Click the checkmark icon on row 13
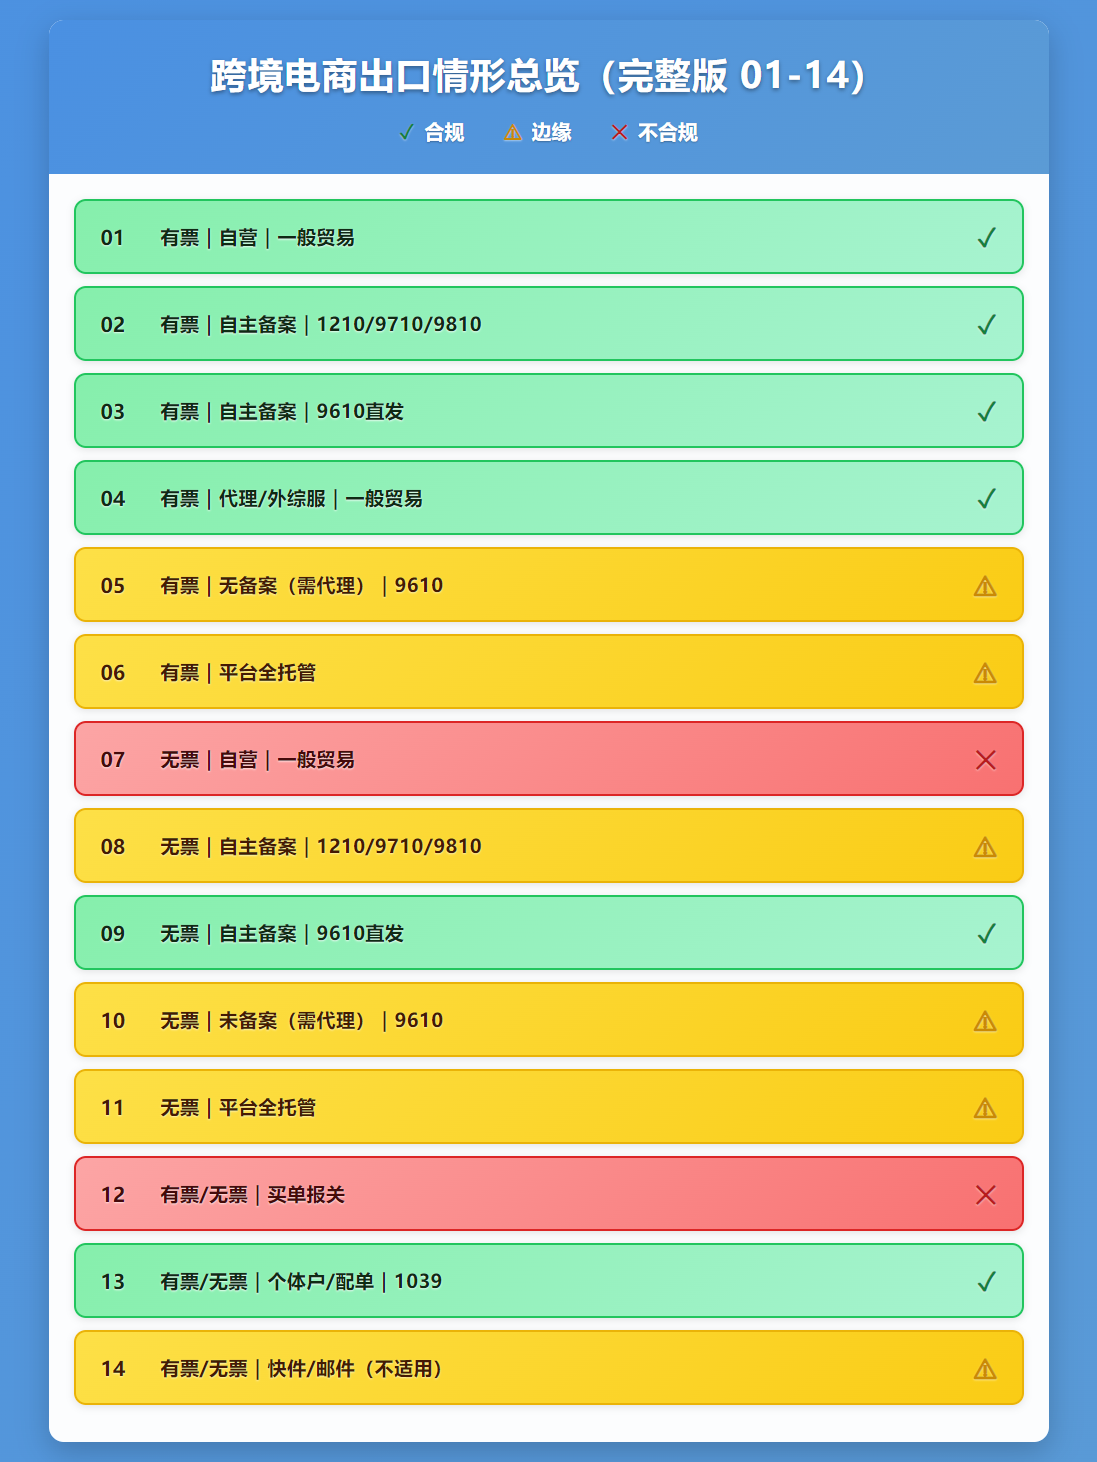This screenshot has height=1462, width=1097. click(x=986, y=1281)
